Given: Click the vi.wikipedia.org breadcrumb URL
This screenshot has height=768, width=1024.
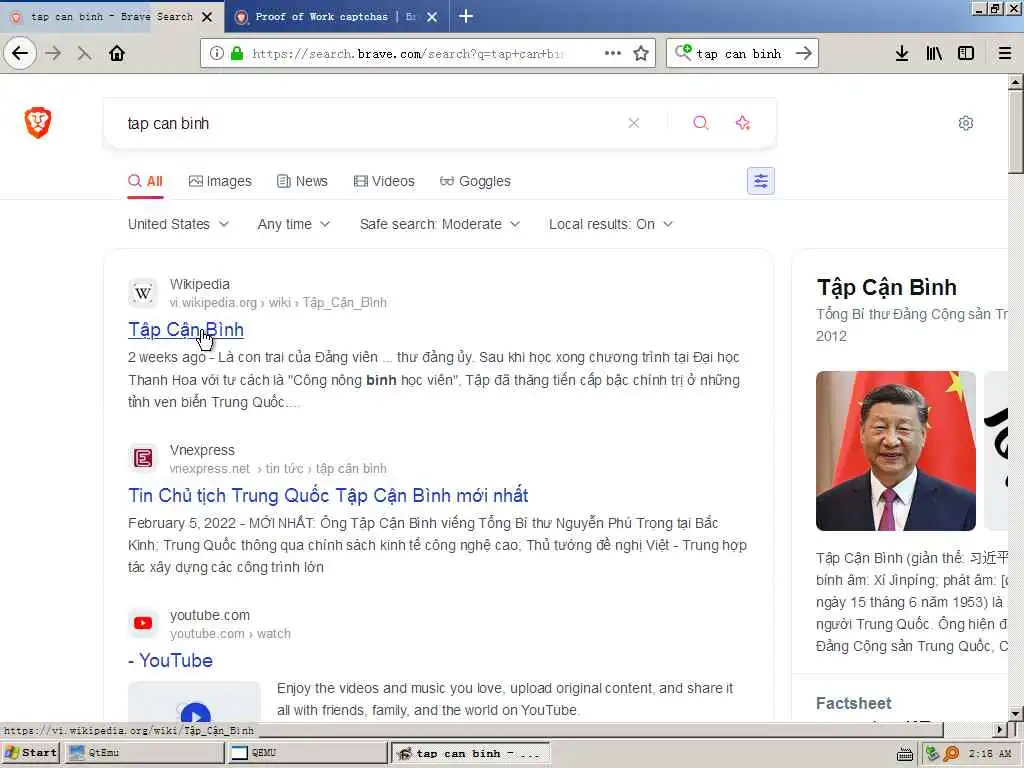Looking at the screenshot, I should pos(278,302).
